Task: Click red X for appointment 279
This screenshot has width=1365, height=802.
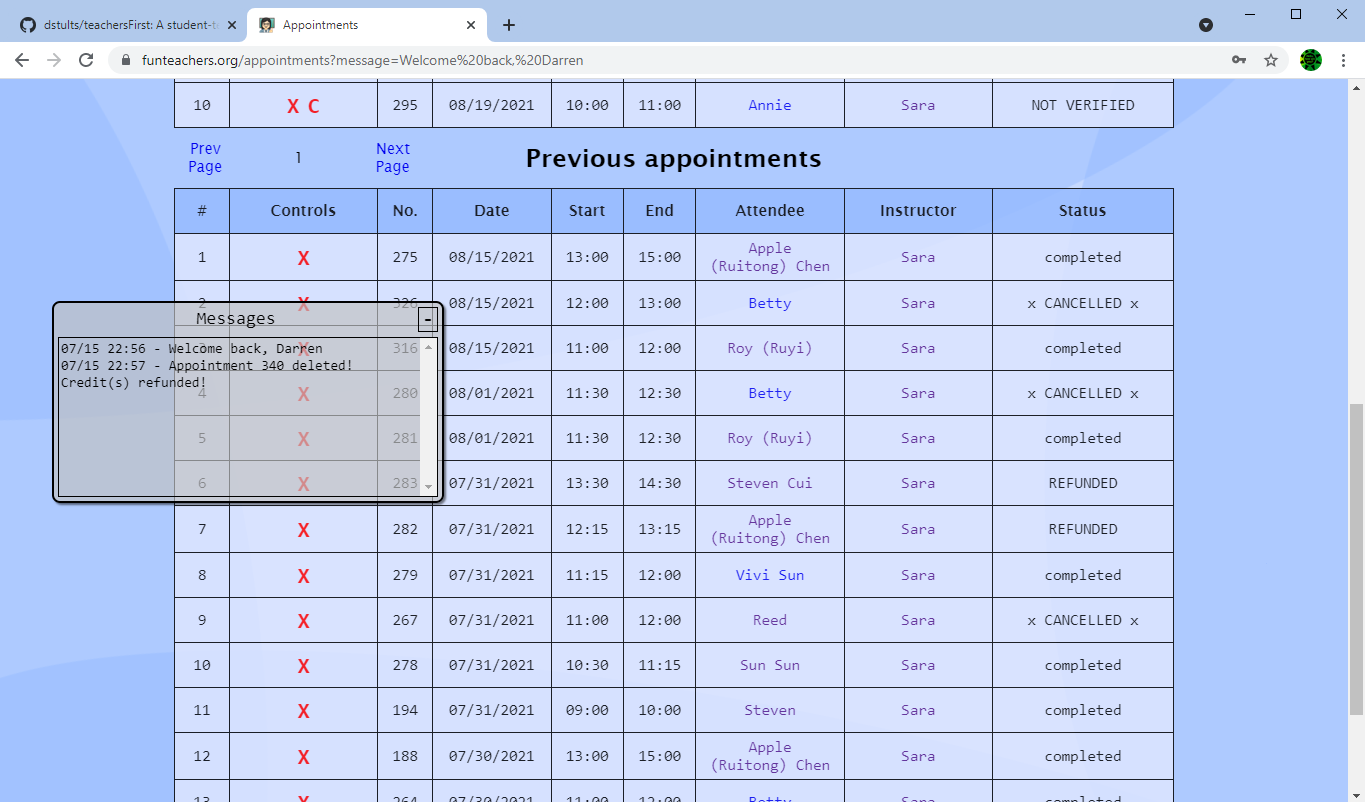Action: pos(303,576)
